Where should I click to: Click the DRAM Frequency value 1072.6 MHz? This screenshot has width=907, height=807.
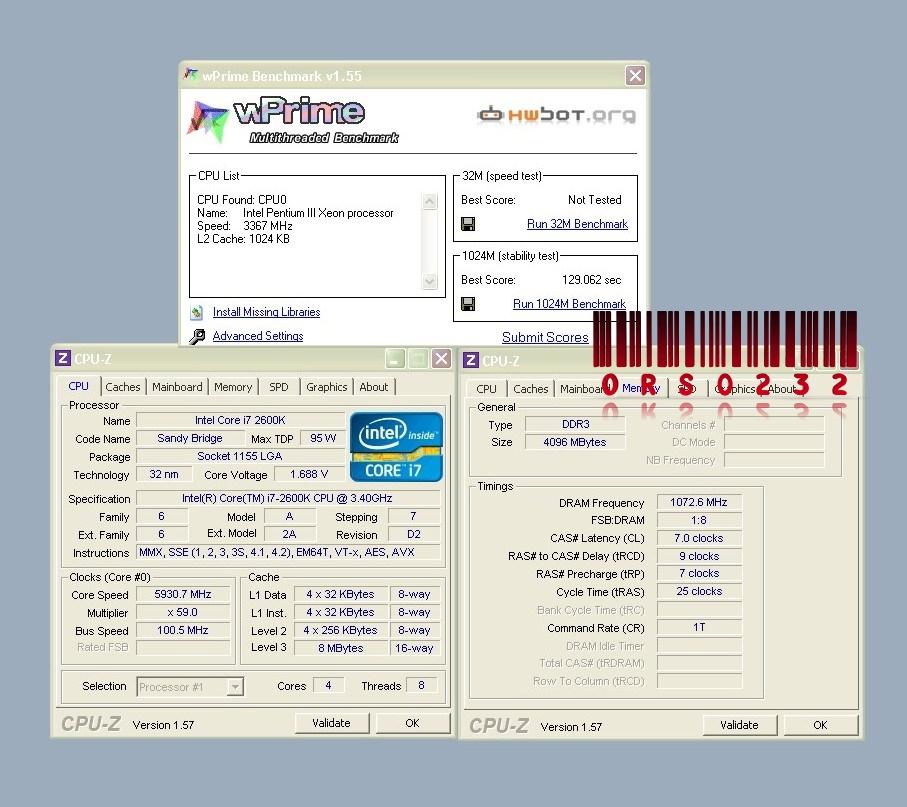pyautogui.click(x=699, y=502)
